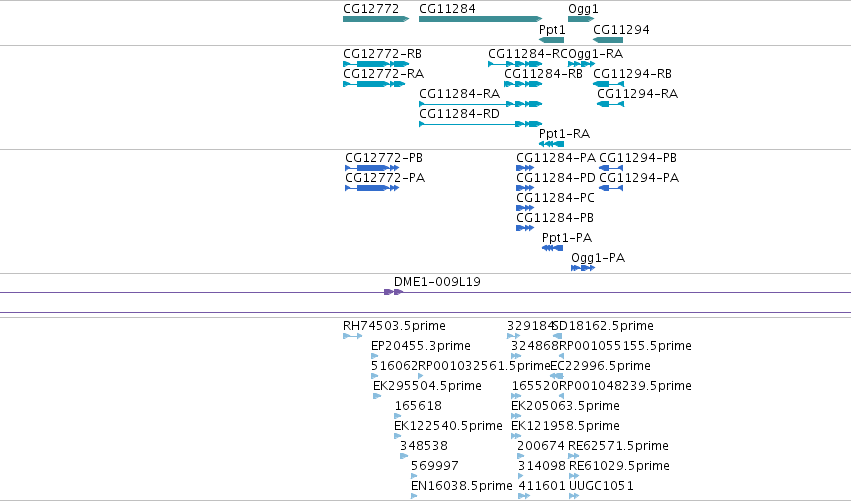
Task: Select EST EC22996.5prime
Action: coord(601,366)
